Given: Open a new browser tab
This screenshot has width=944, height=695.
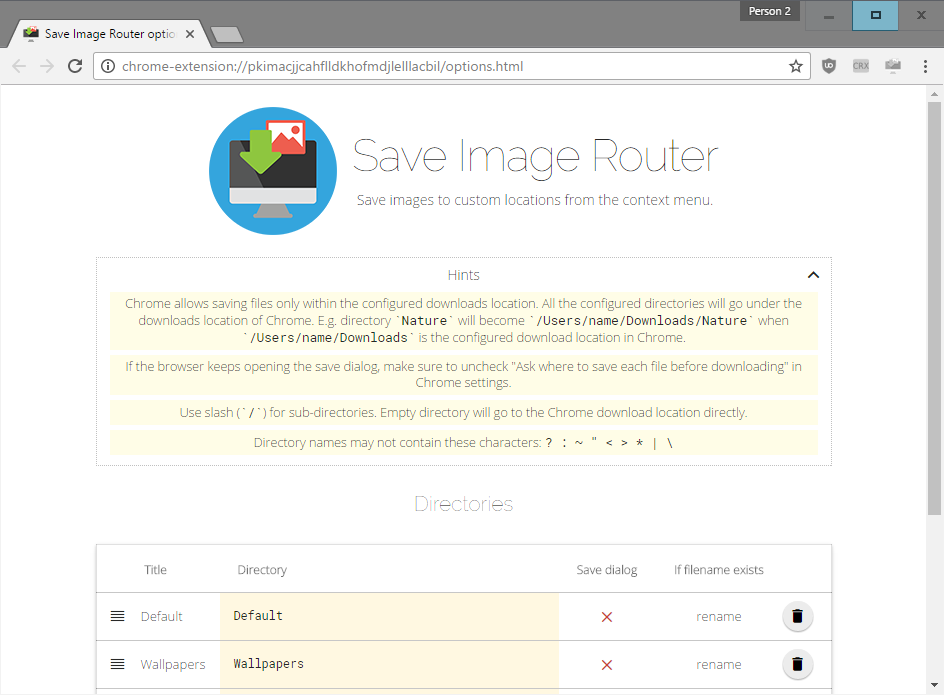Looking at the screenshot, I should pos(227,35).
